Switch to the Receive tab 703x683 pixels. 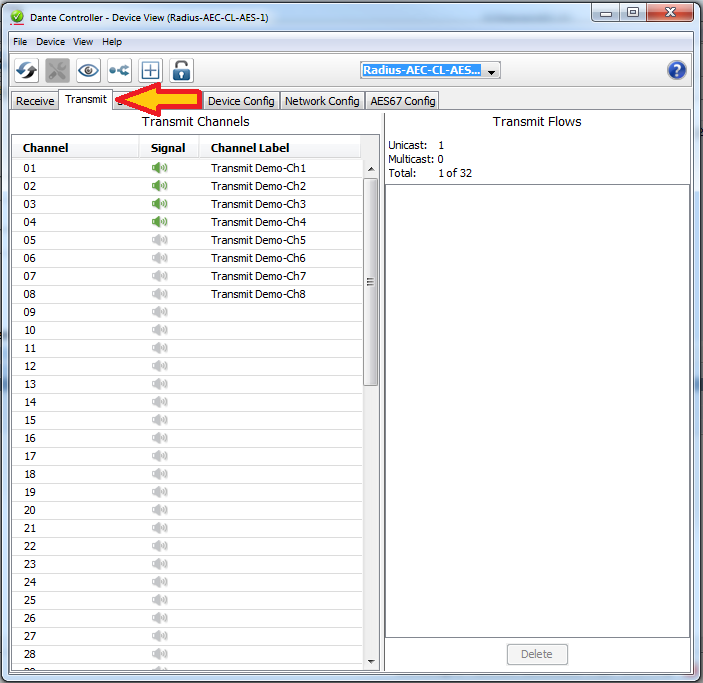[x=35, y=101]
